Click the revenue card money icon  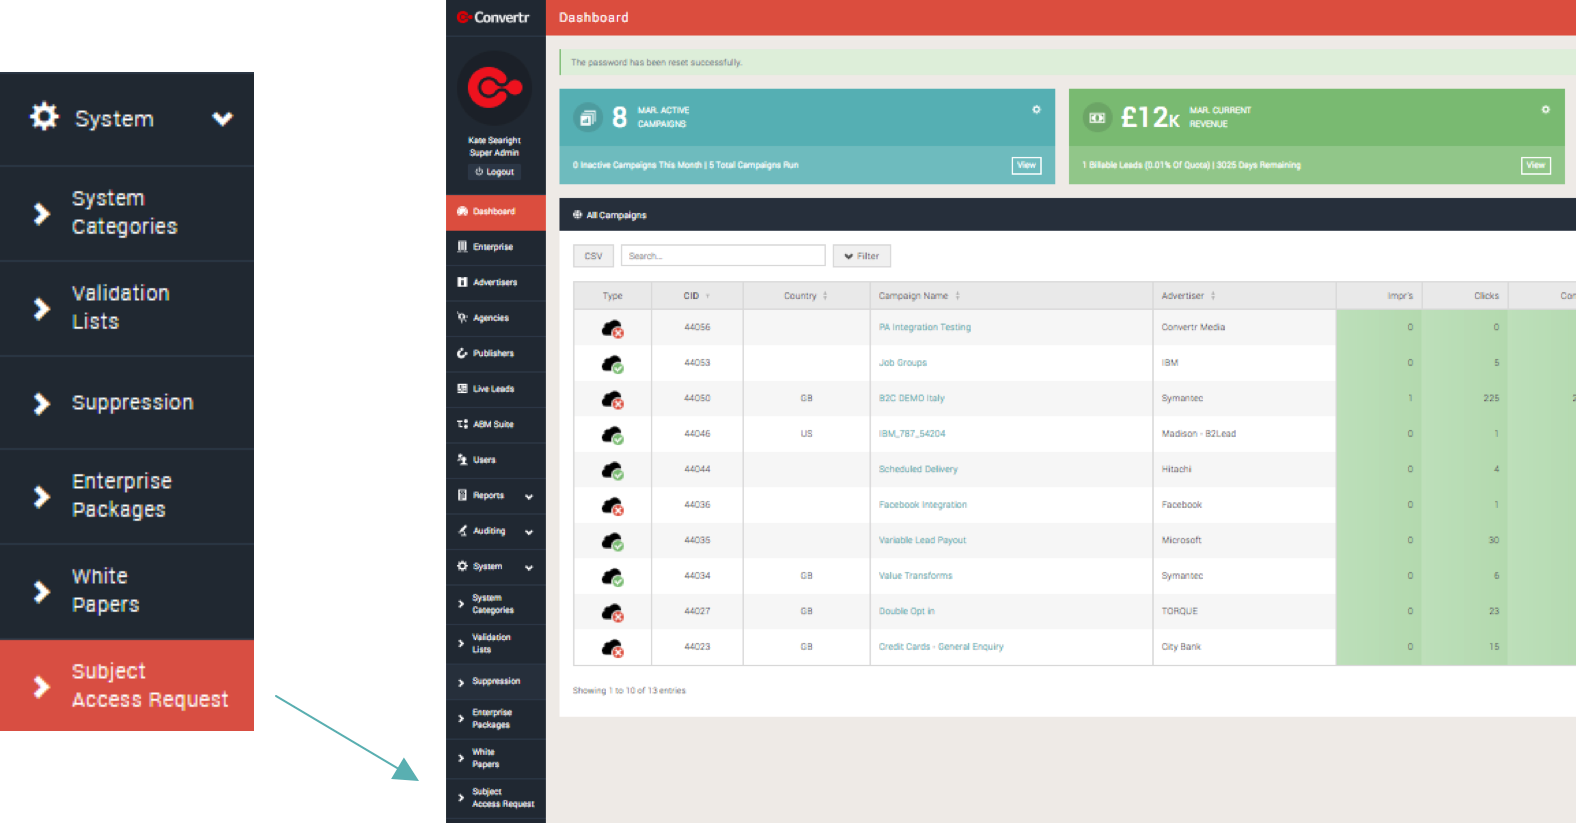[1097, 118]
